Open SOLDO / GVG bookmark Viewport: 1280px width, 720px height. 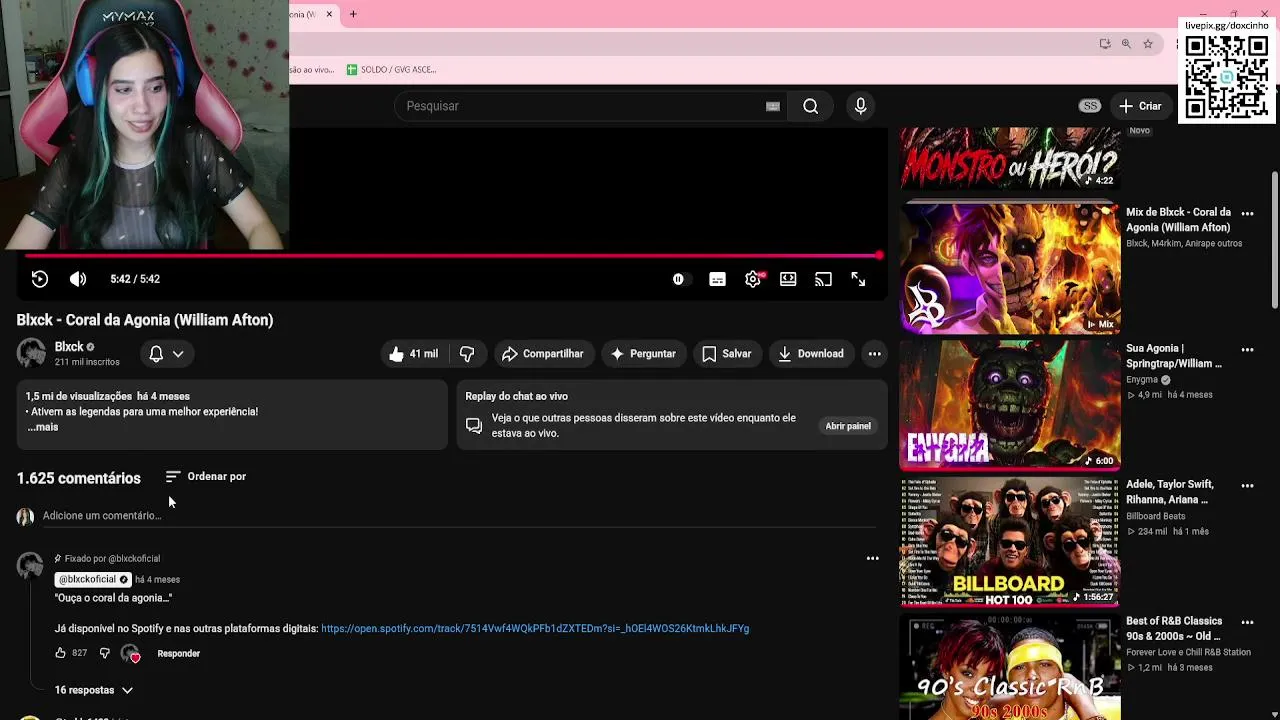coord(391,70)
